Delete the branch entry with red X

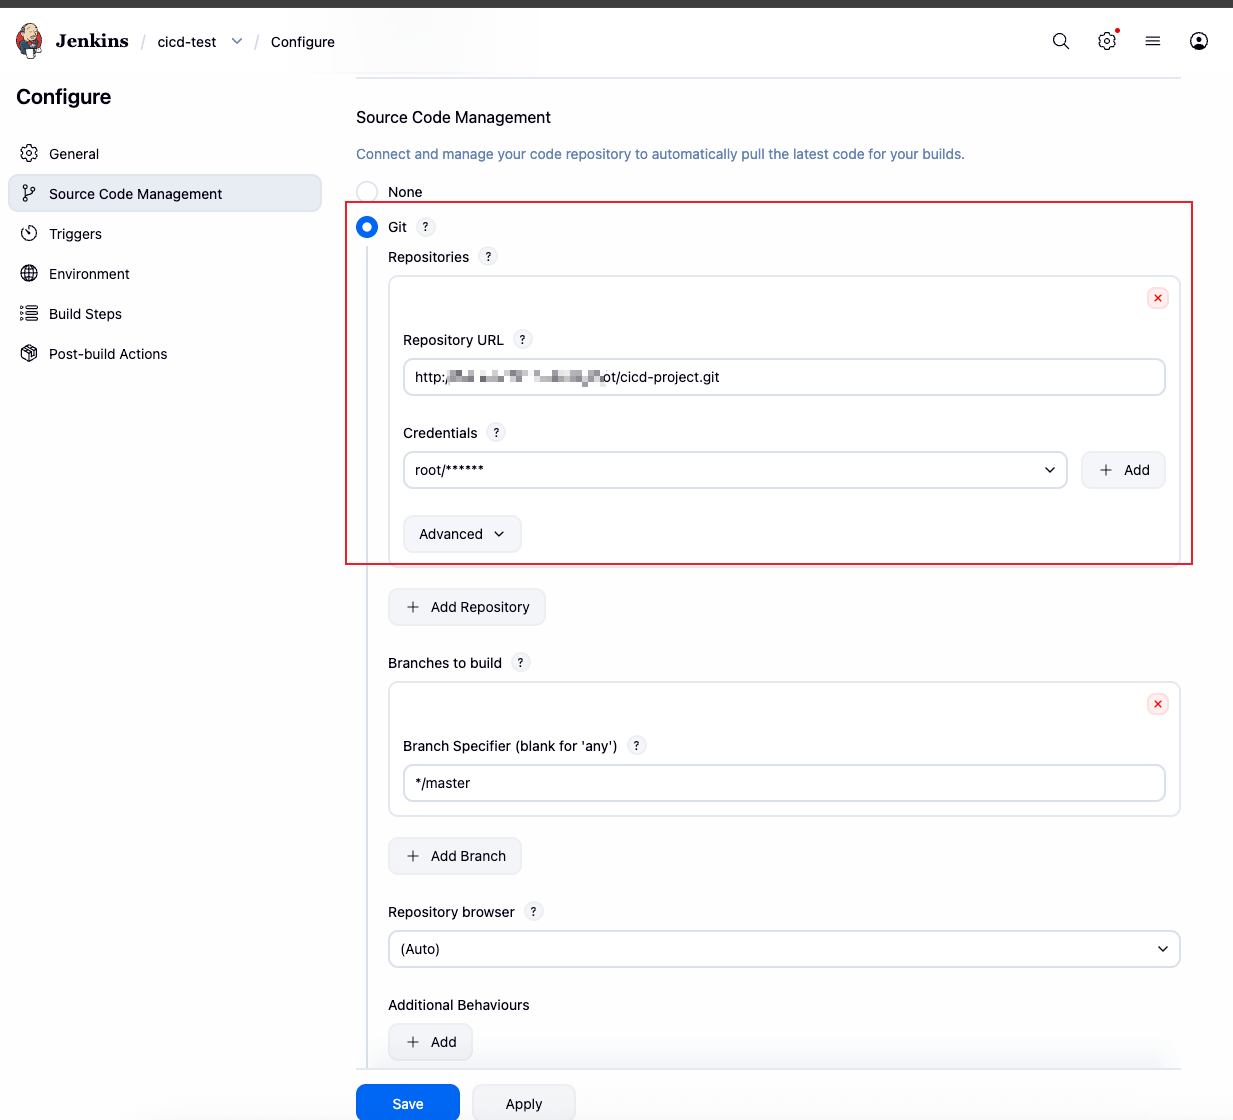click(1158, 704)
